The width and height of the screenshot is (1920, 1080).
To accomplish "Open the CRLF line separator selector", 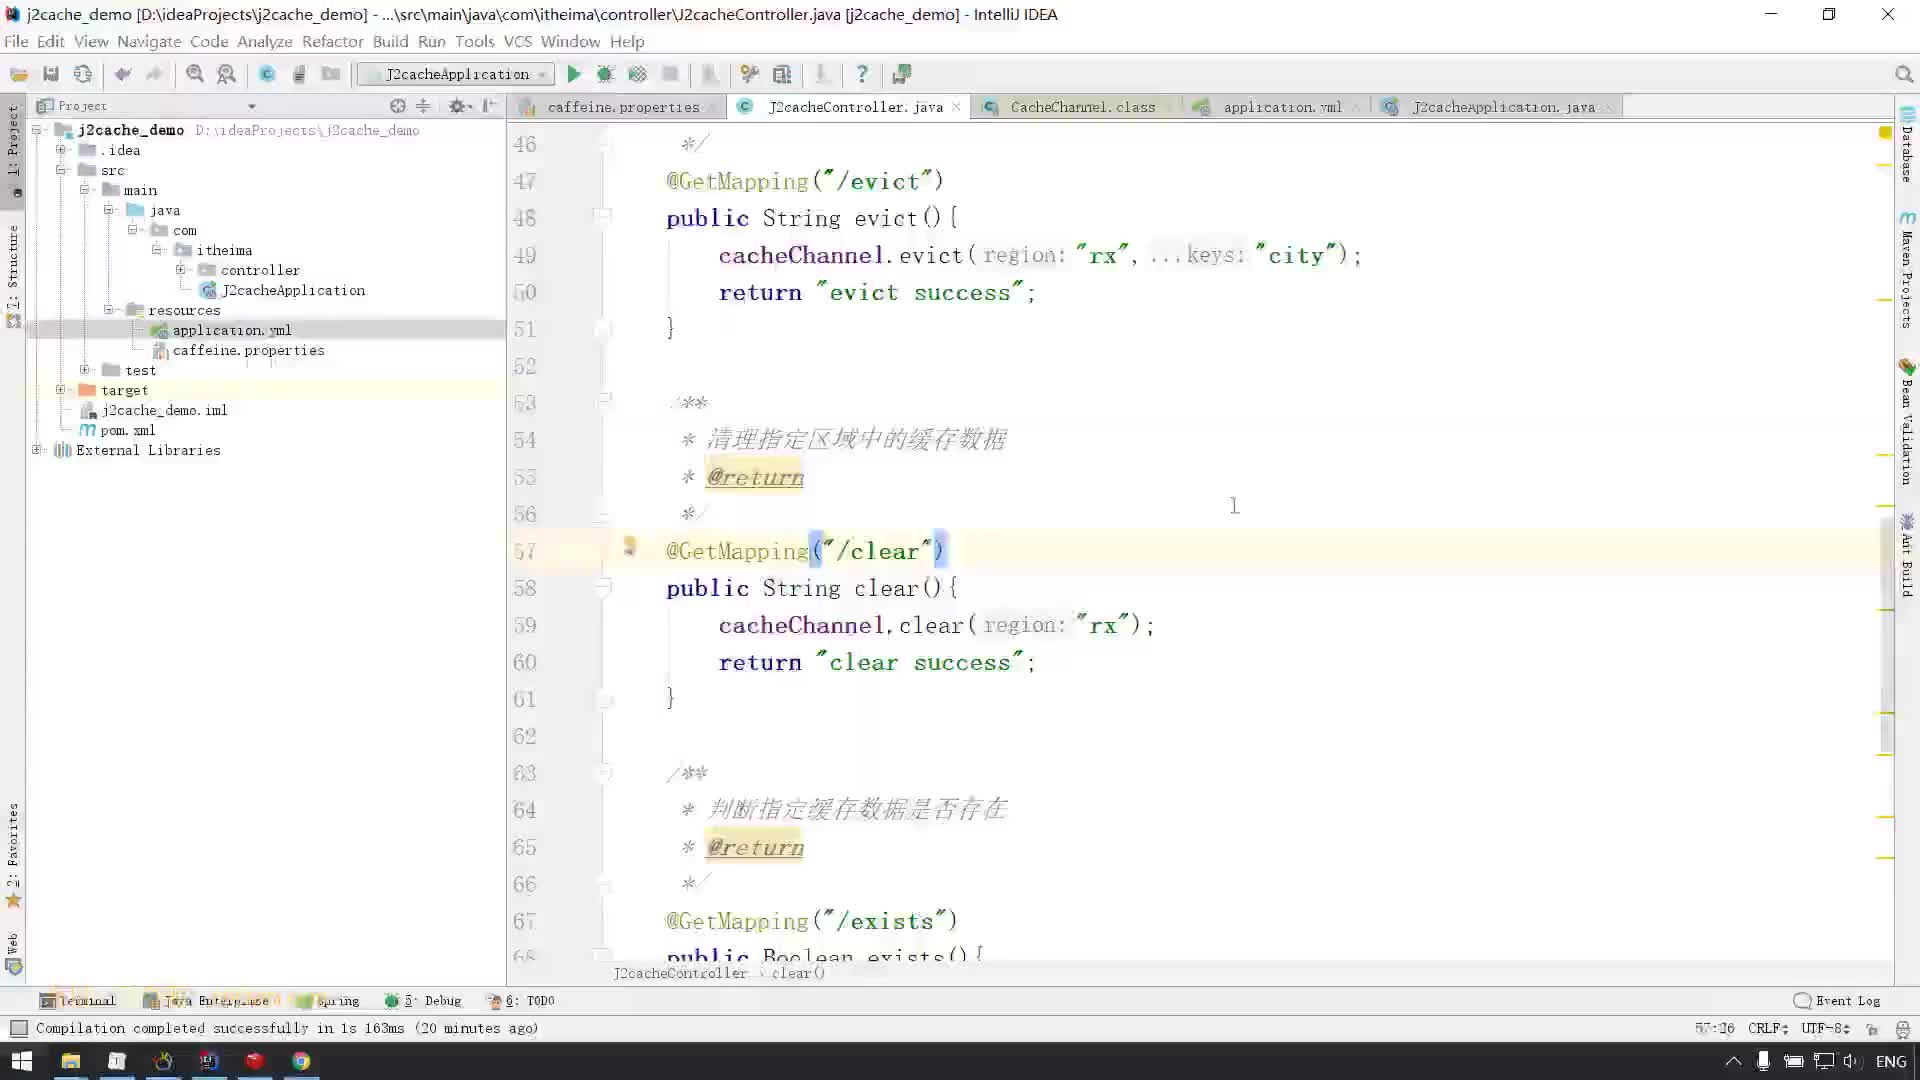I will (1768, 1028).
